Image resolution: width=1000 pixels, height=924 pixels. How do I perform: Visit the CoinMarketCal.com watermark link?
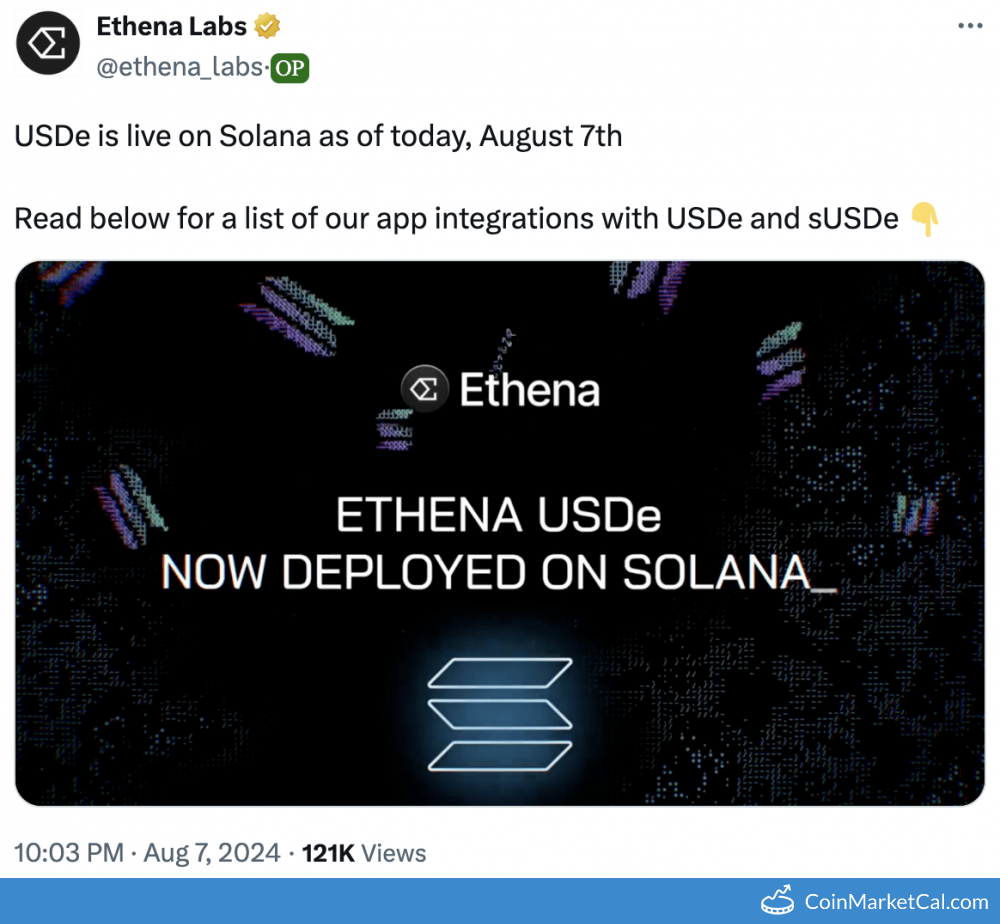[896, 902]
